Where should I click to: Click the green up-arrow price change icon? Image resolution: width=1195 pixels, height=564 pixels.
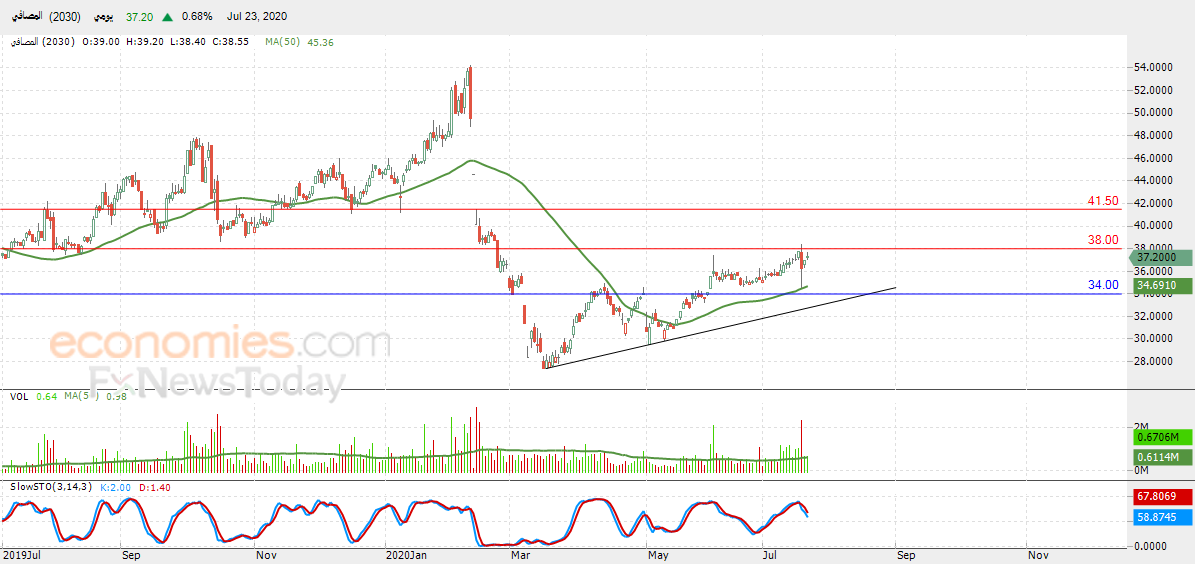click(167, 16)
